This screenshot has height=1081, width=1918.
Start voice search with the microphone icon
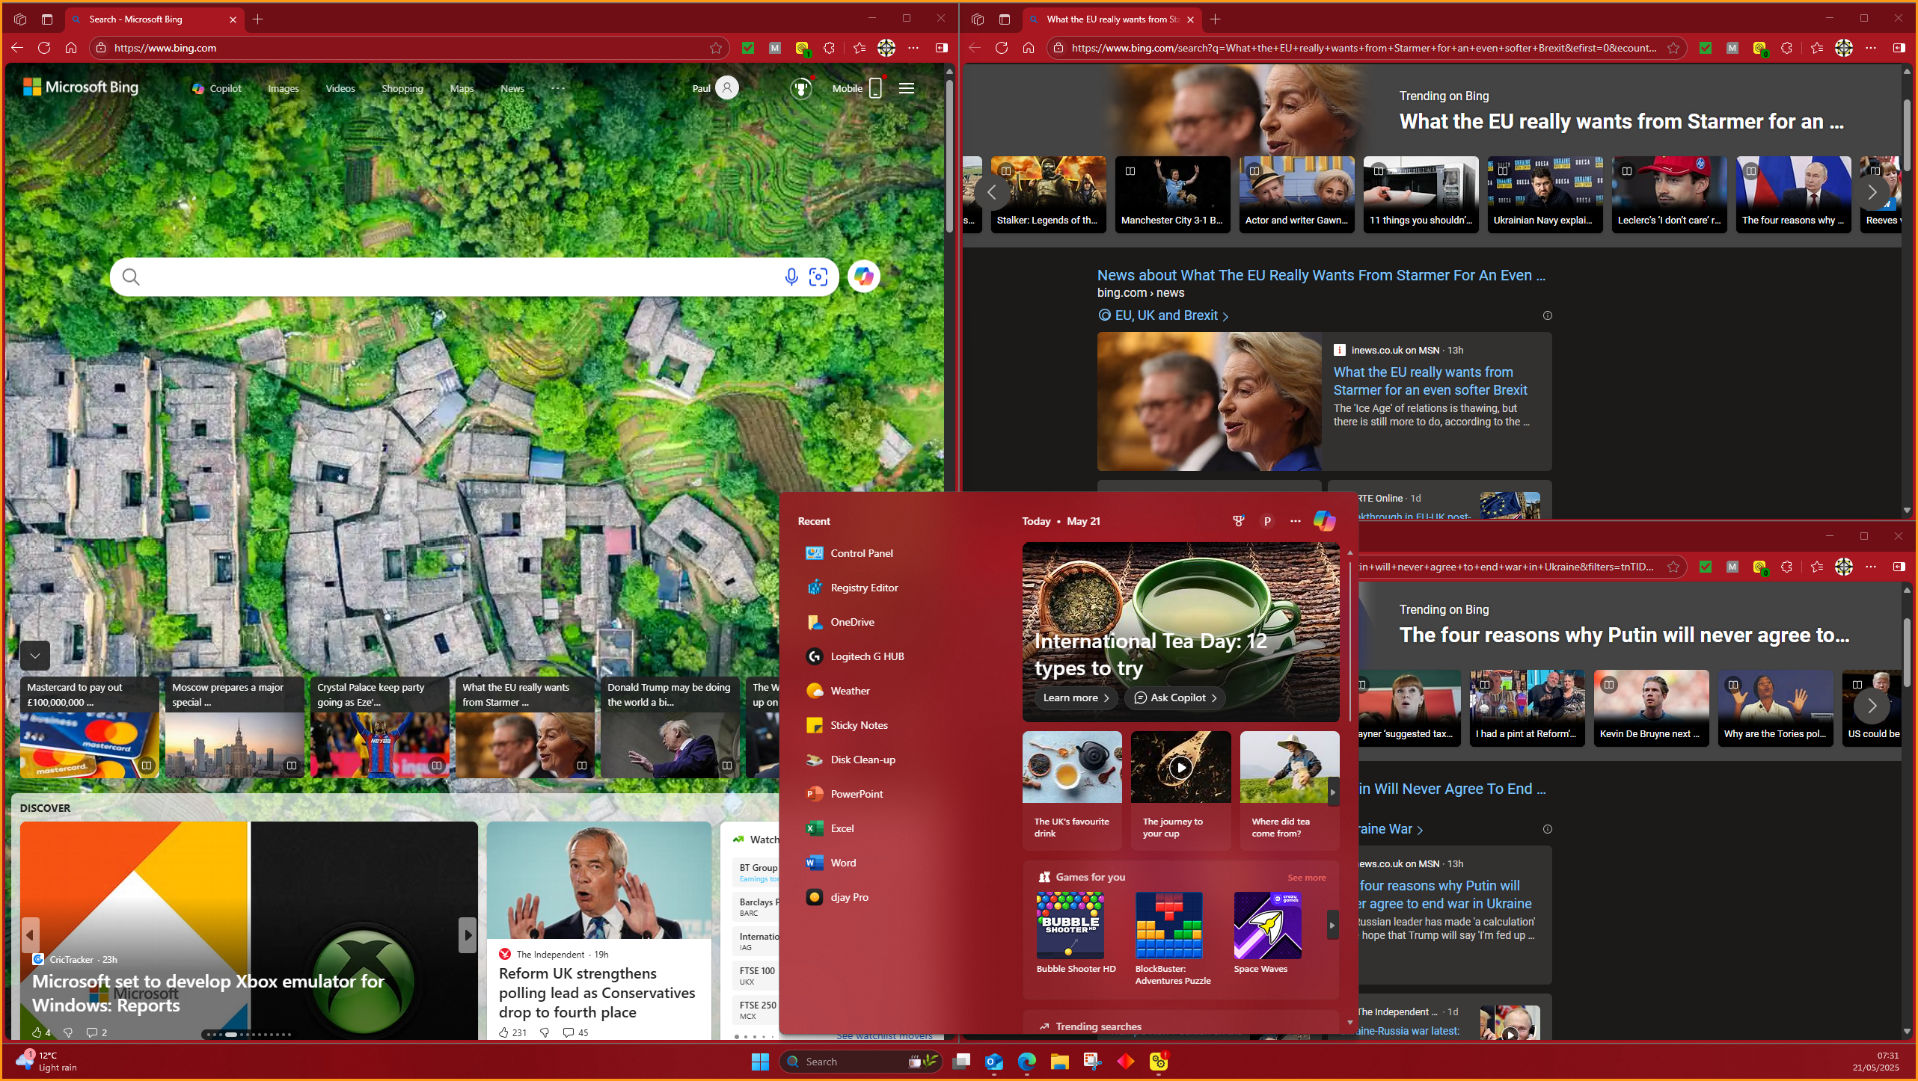[791, 277]
